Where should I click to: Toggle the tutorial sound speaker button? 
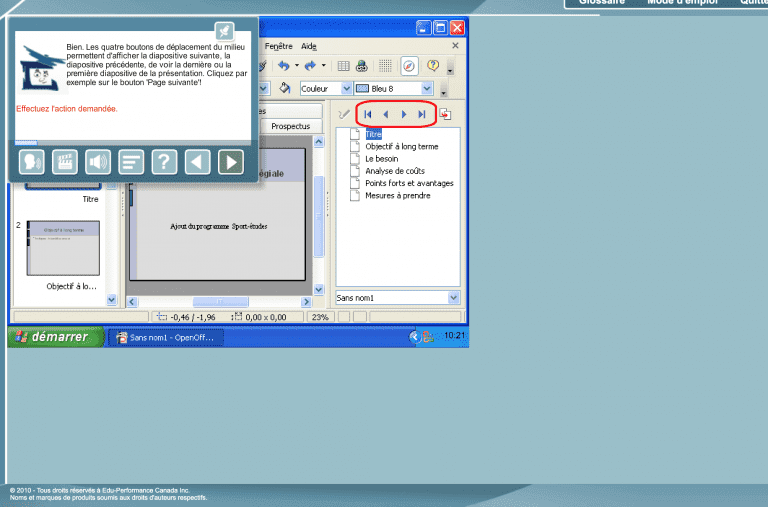point(98,162)
